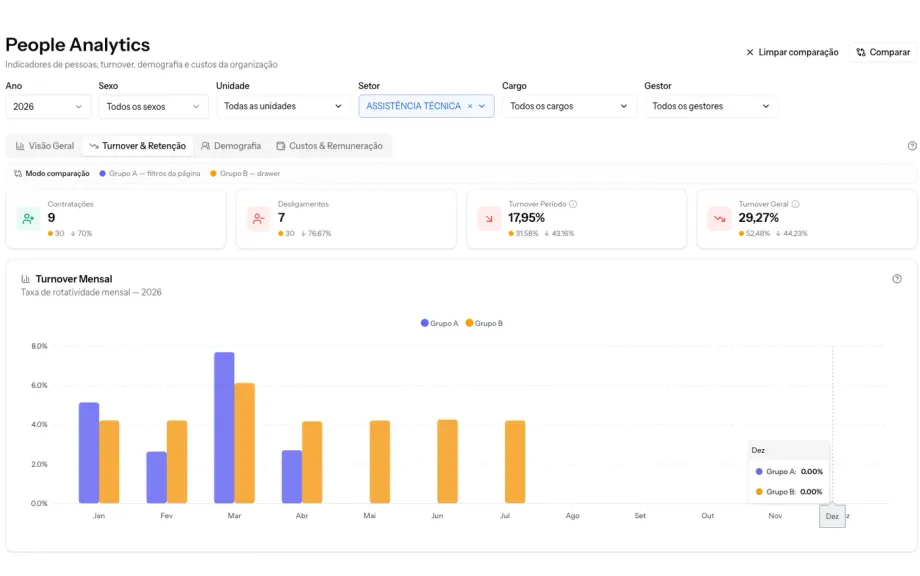This screenshot has height=576, width=920.
Task: Click orange Grupo B — drawer dot
Action: pyautogui.click(x=214, y=174)
